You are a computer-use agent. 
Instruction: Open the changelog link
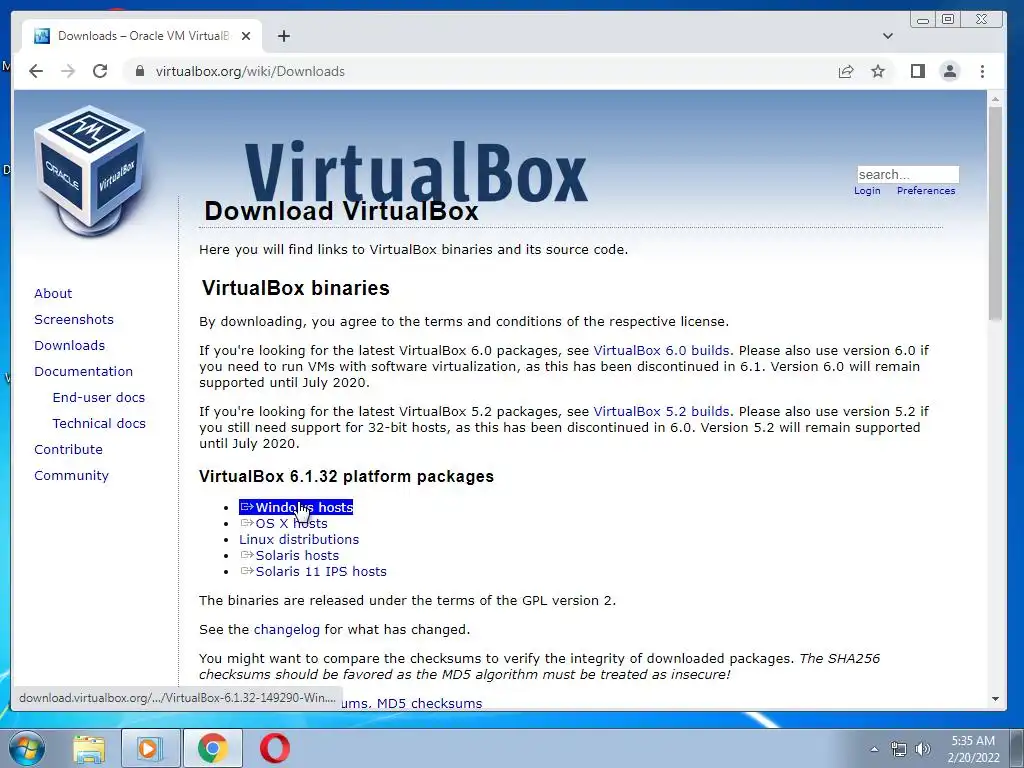[287, 630]
